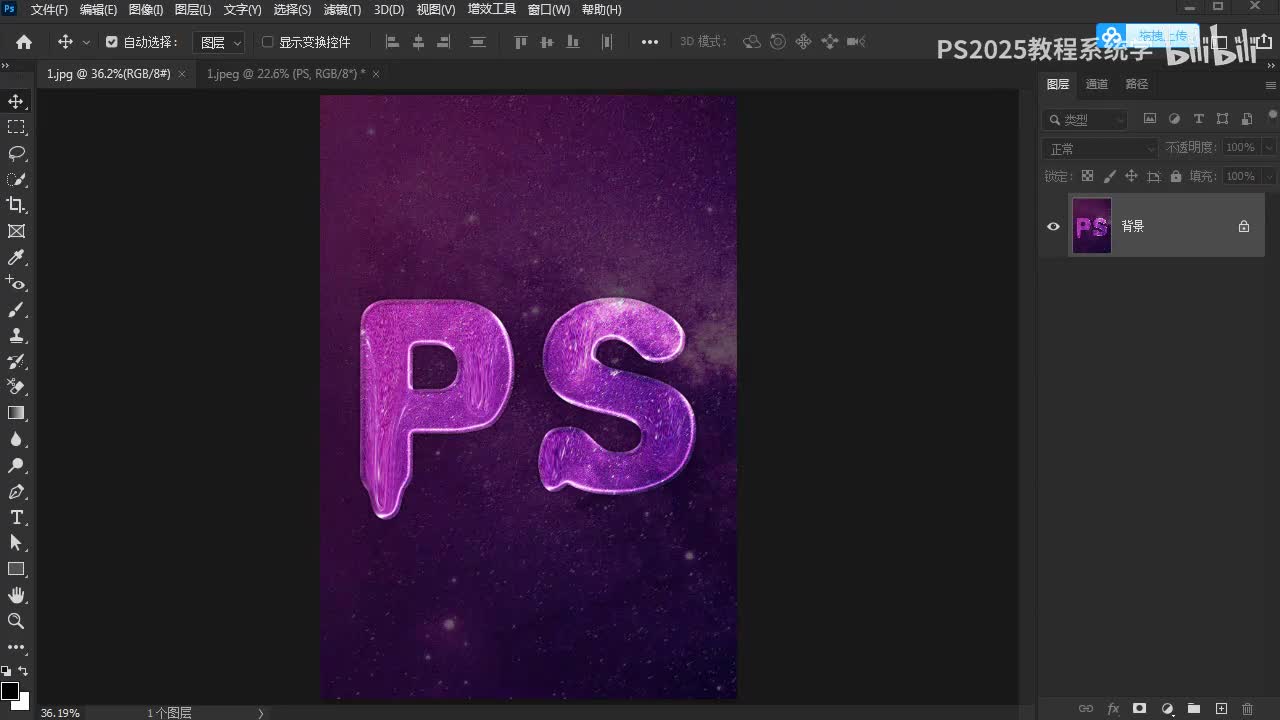1280x720 pixels.
Task: Open the 类型 layer filter dropdown
Action: pyautogui.click(x=1085, y=119)
